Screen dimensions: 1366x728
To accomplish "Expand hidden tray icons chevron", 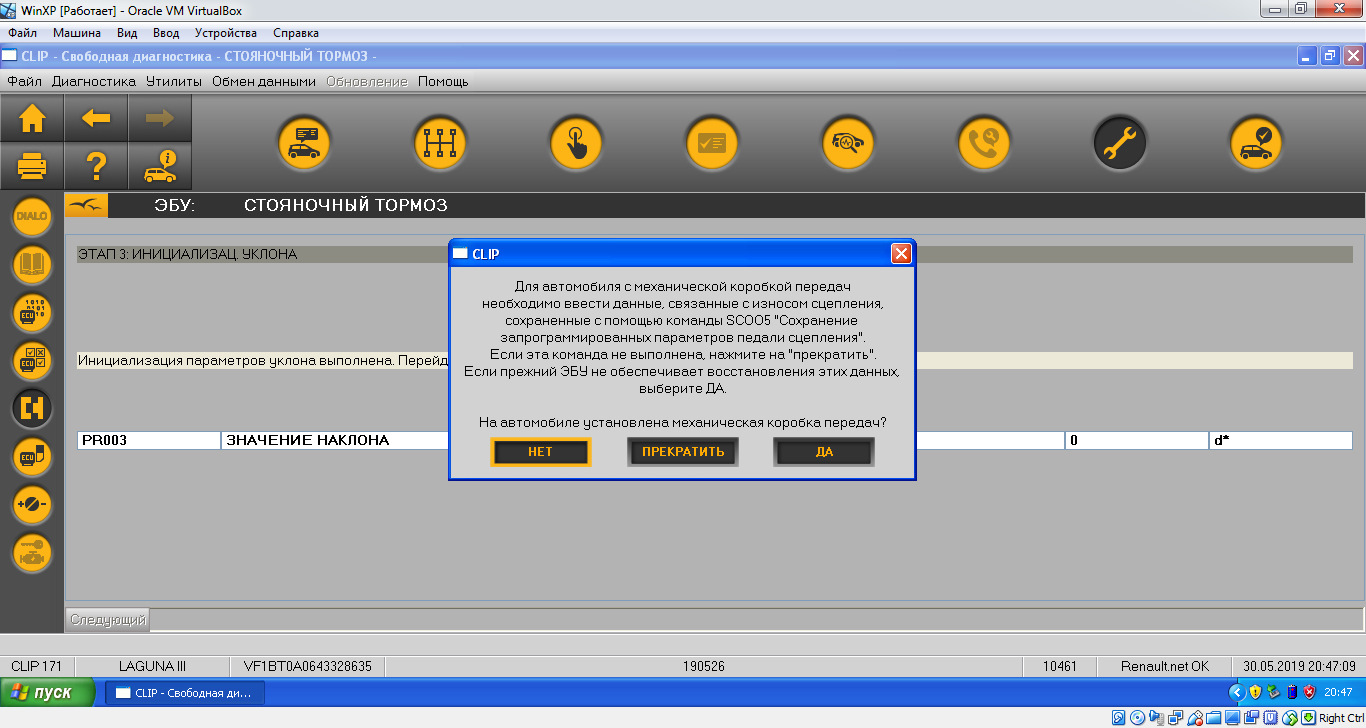I will 1237,692.
